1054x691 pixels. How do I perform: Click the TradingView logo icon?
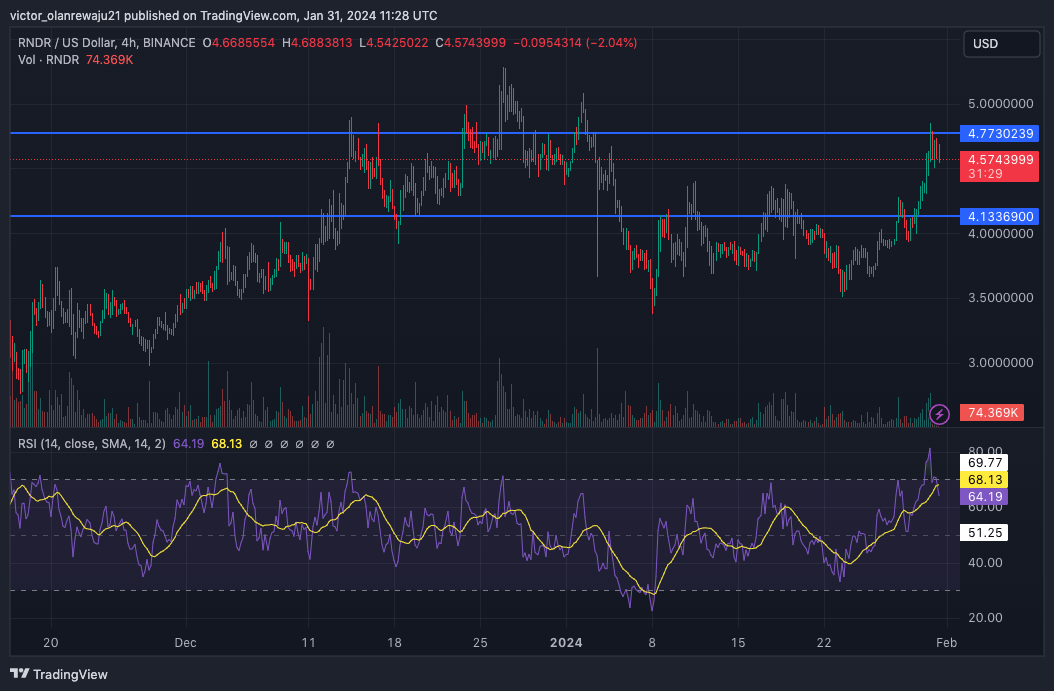point(19,674)
